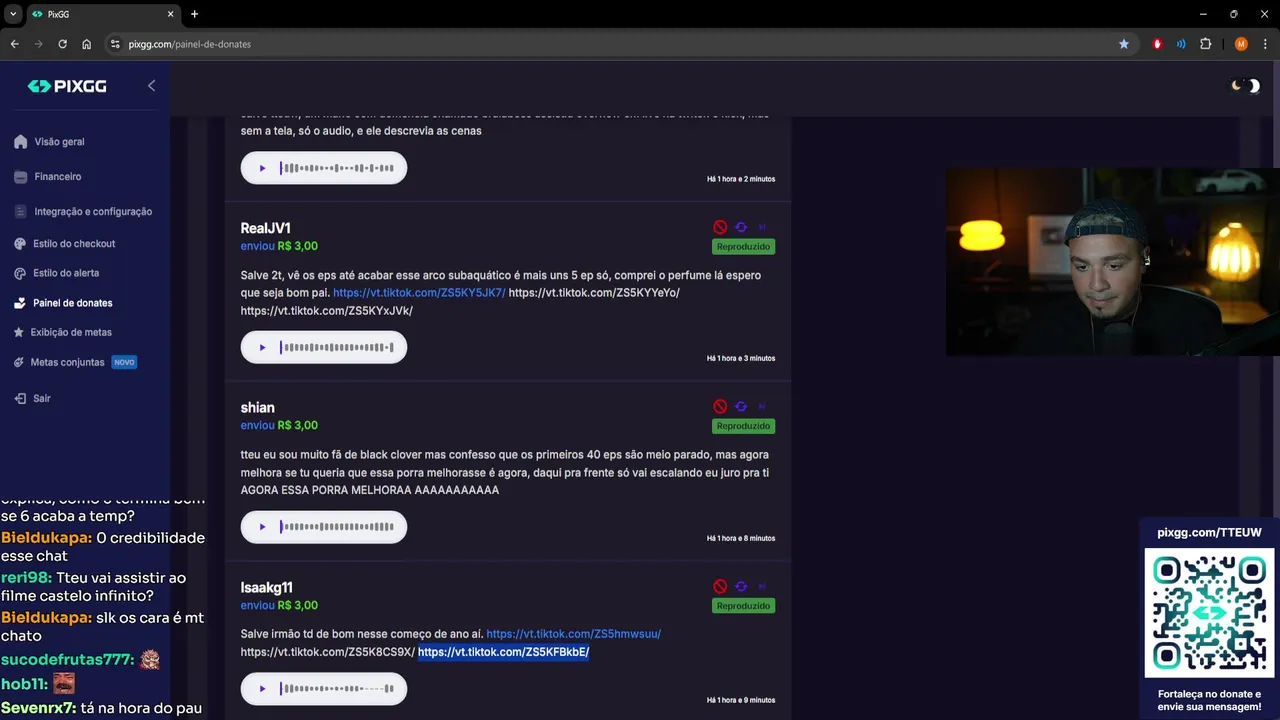Open the ZS5hmwsuu TikTok link
The width and height of the screenshot is (1280, 720).
coord(573,634)
